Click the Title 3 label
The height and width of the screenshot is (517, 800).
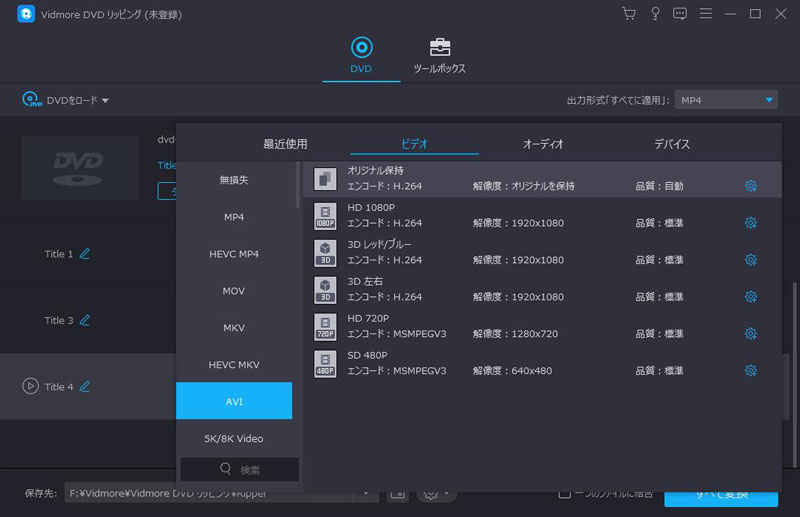point(59,321)
